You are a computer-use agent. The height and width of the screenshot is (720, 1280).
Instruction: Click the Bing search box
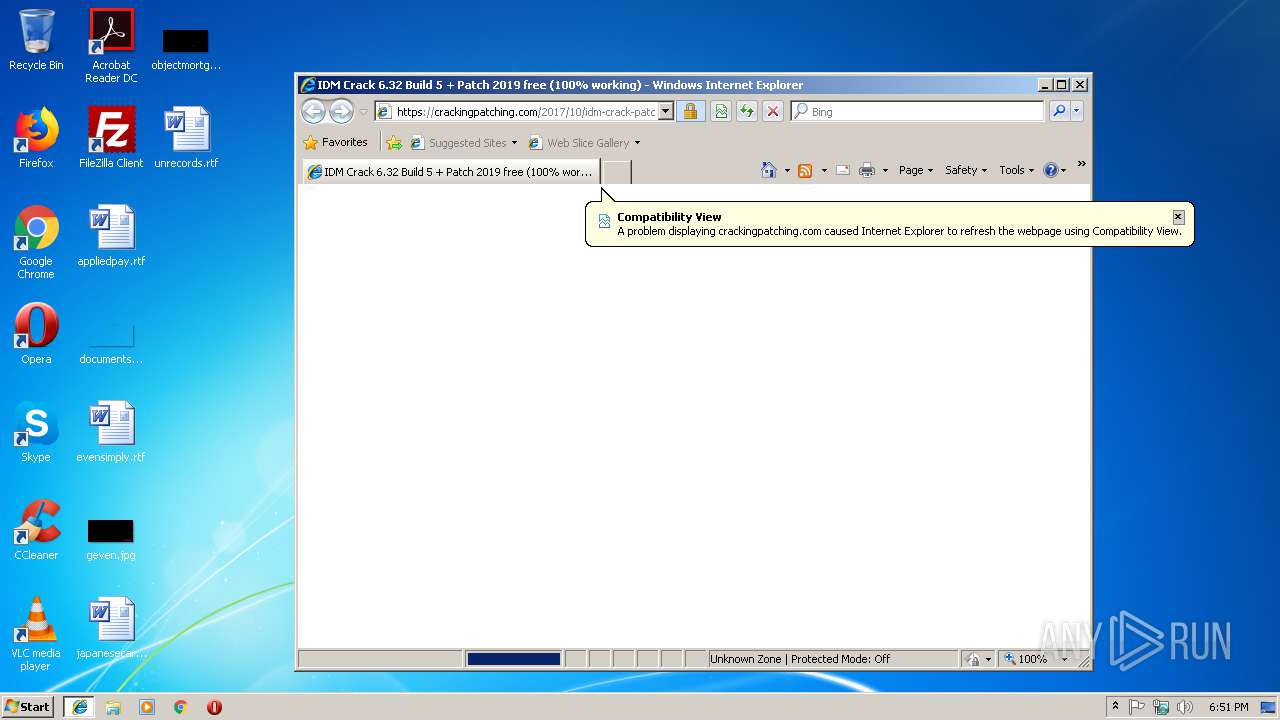point(917,112)
